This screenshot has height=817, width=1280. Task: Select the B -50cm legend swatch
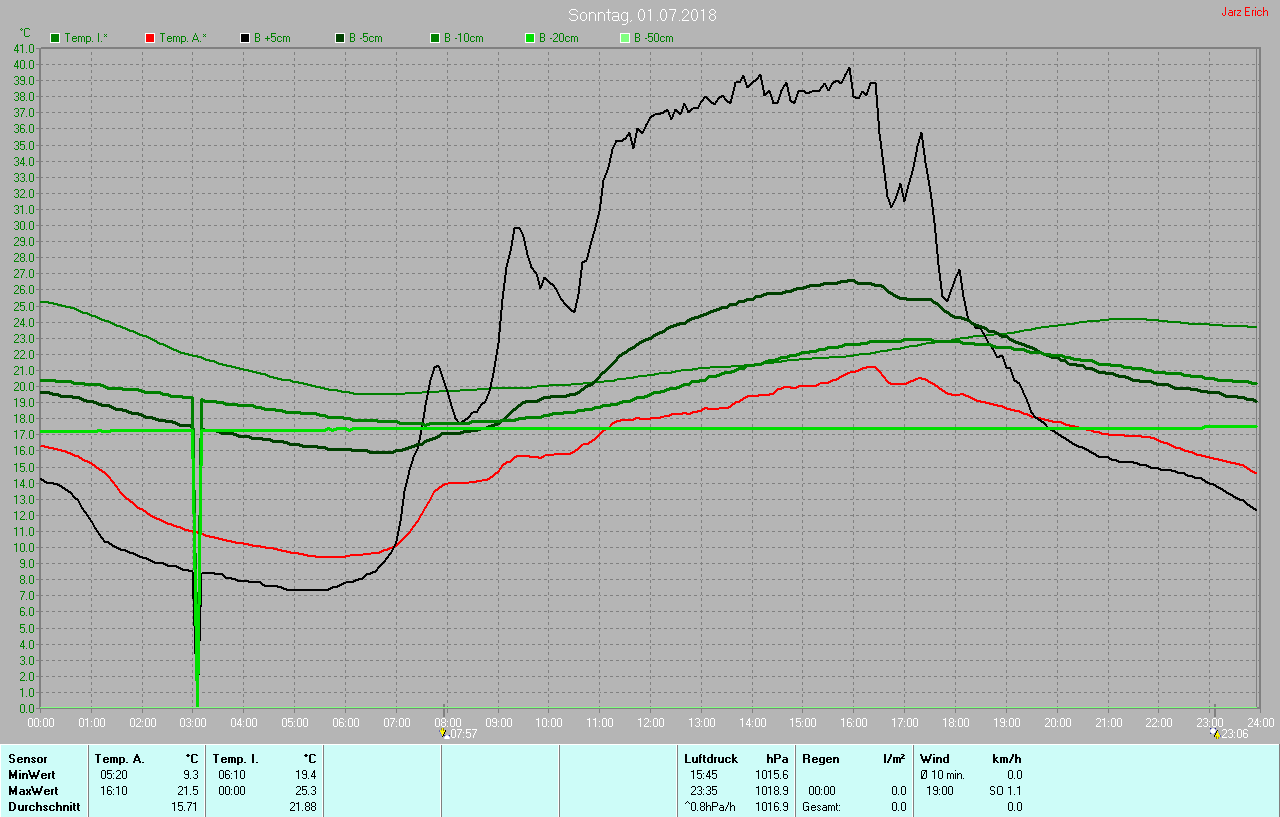pyautogui.click(x=625, y=38)
